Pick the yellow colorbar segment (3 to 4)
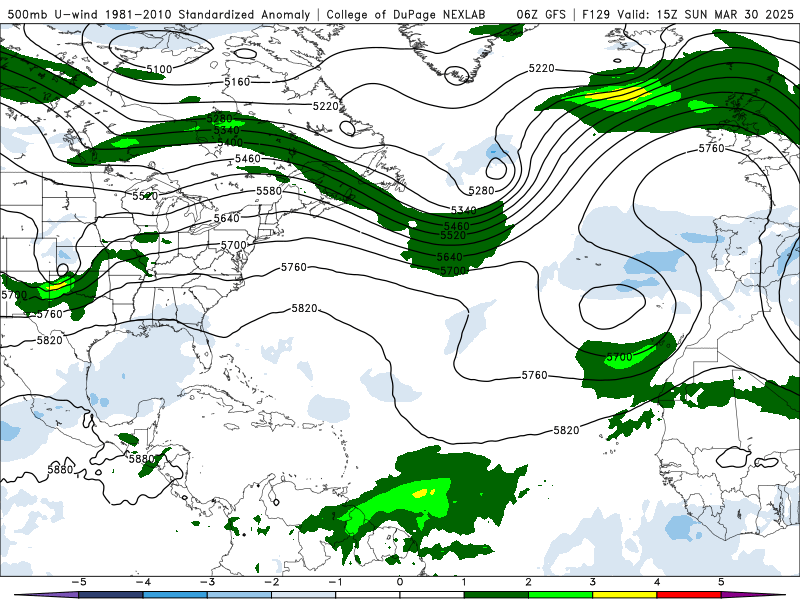Viewport: 800px width, 600px height. tap(624, 595)
